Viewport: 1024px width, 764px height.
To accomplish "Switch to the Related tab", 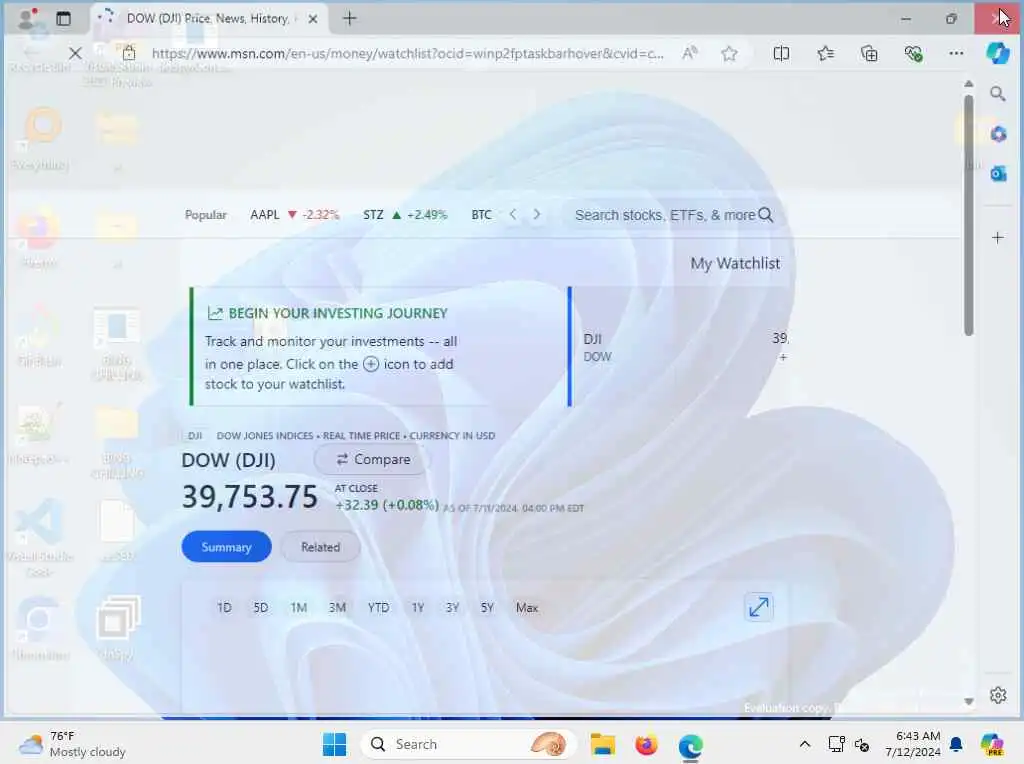I will click(x=321, y=547).
